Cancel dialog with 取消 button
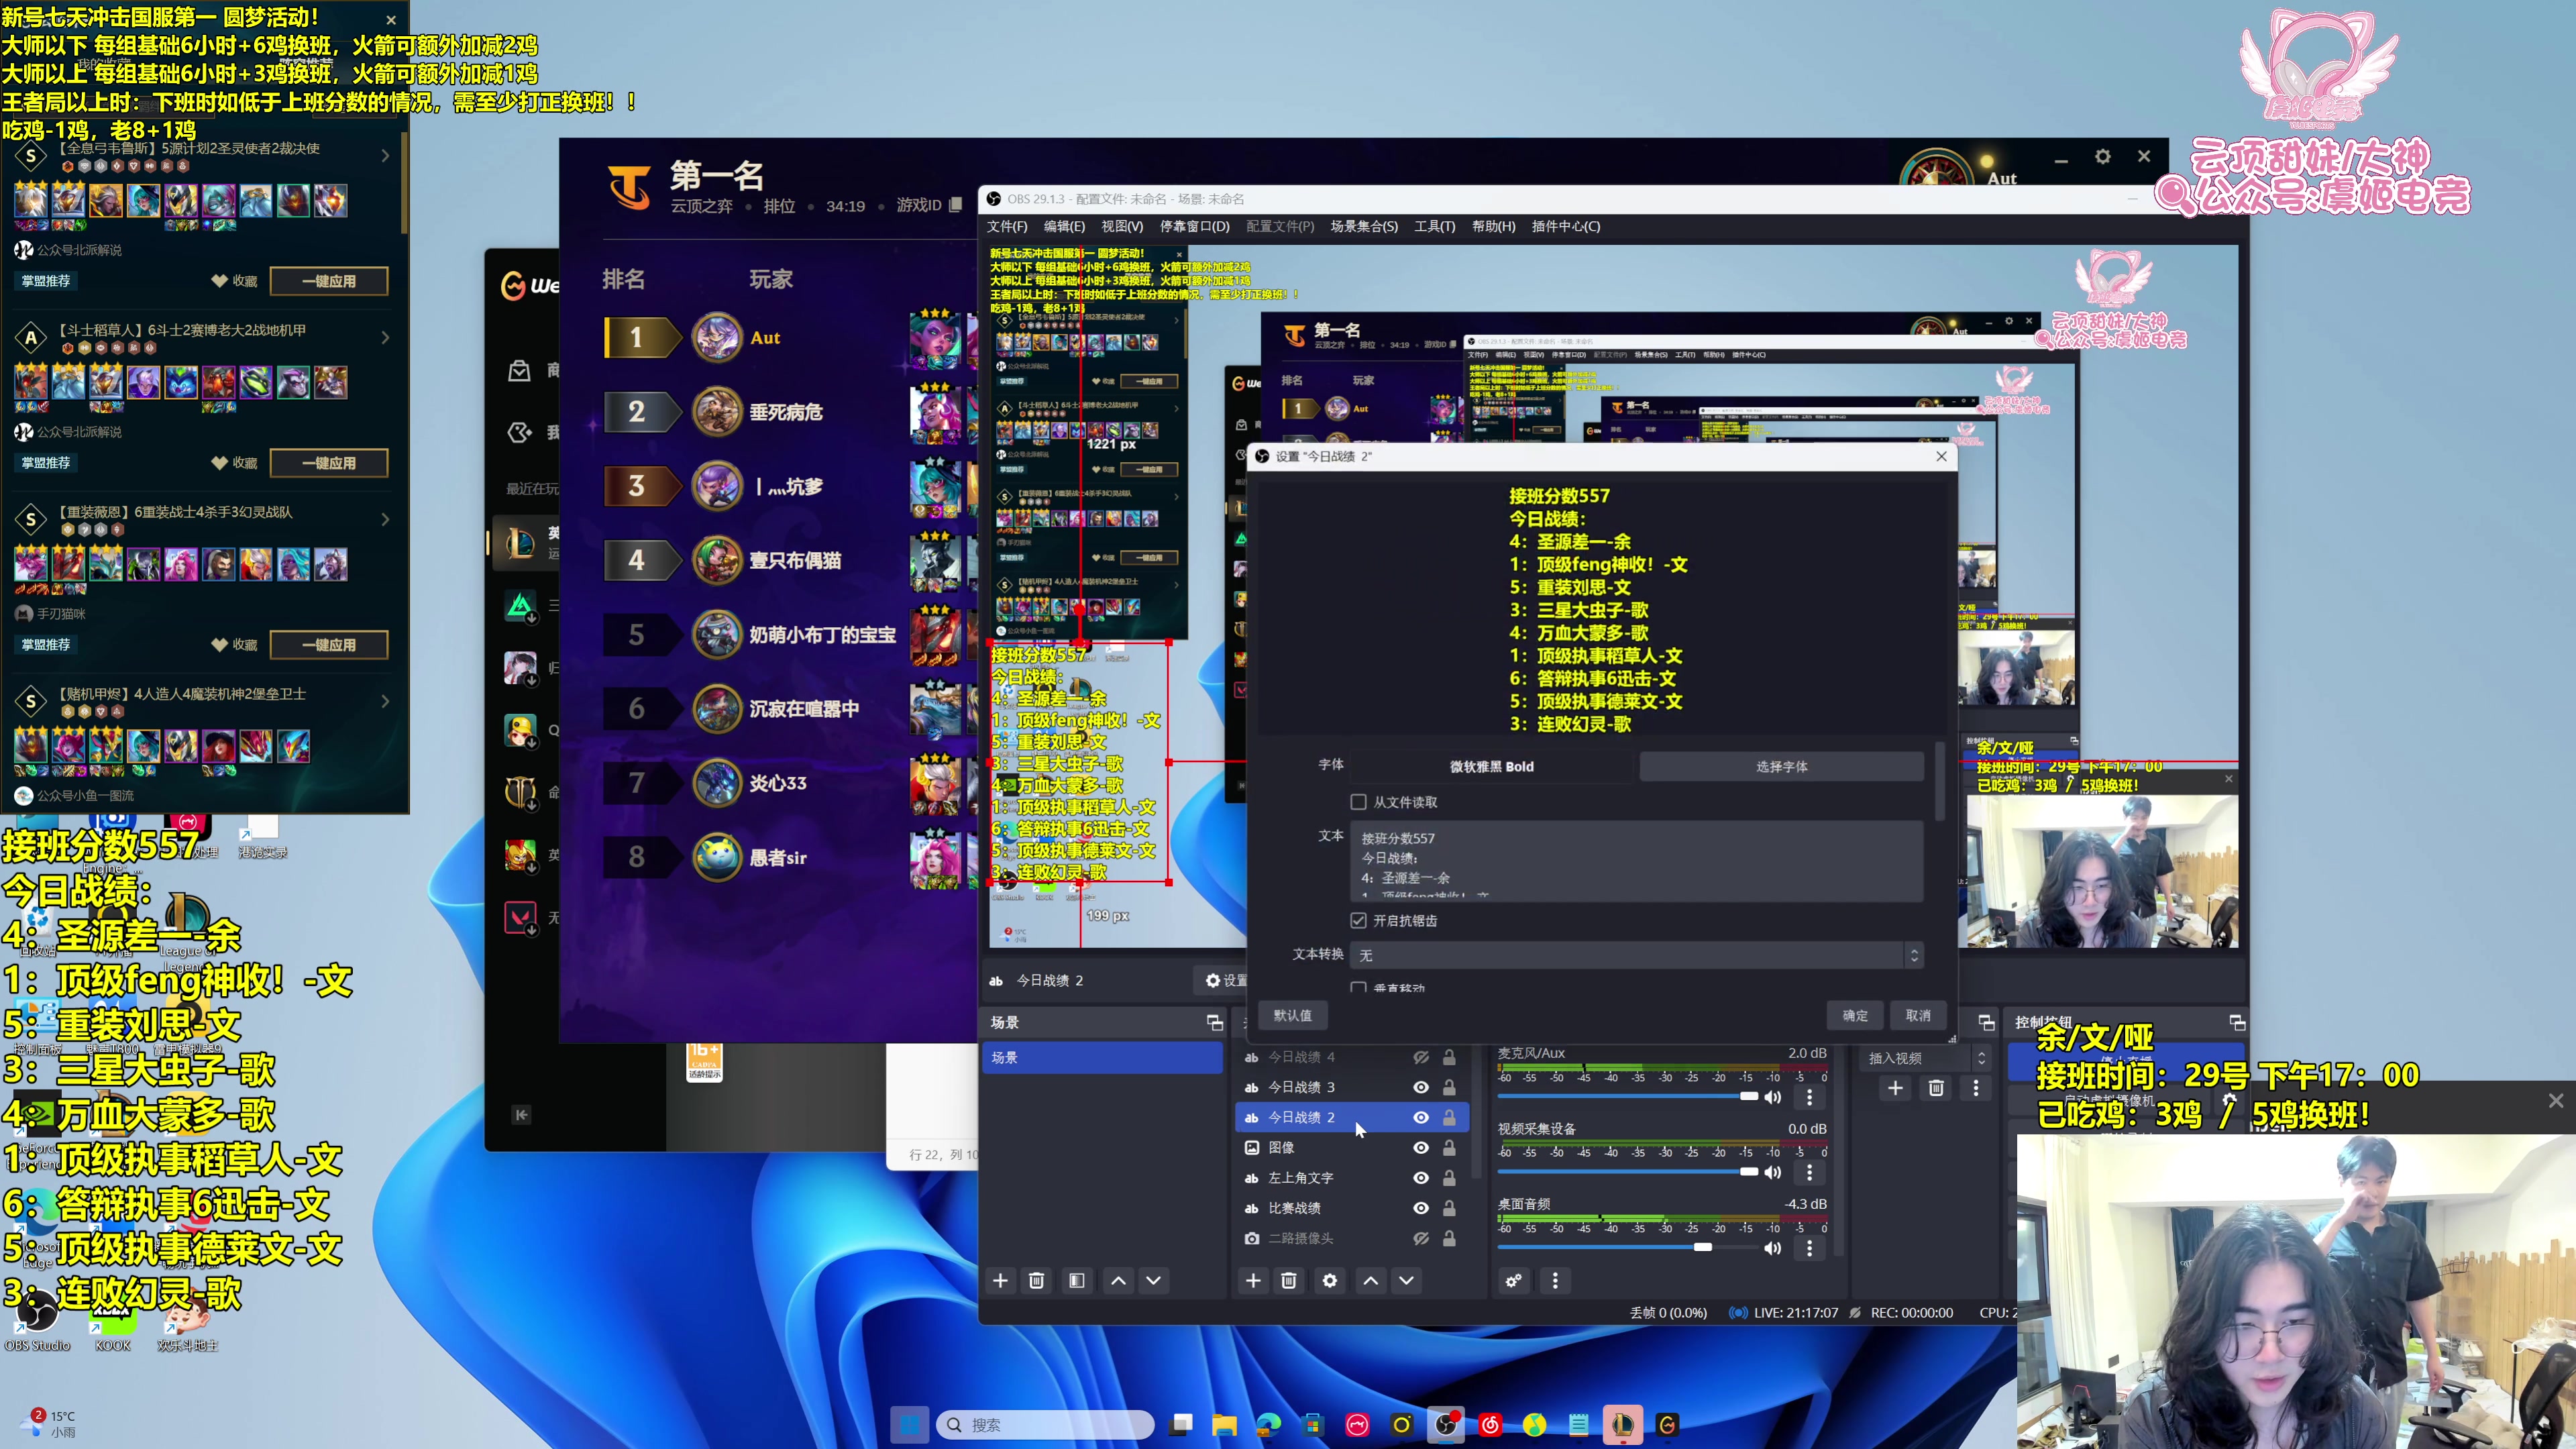This screenshot has height=1449, width=2576. pos(1918,1015)
